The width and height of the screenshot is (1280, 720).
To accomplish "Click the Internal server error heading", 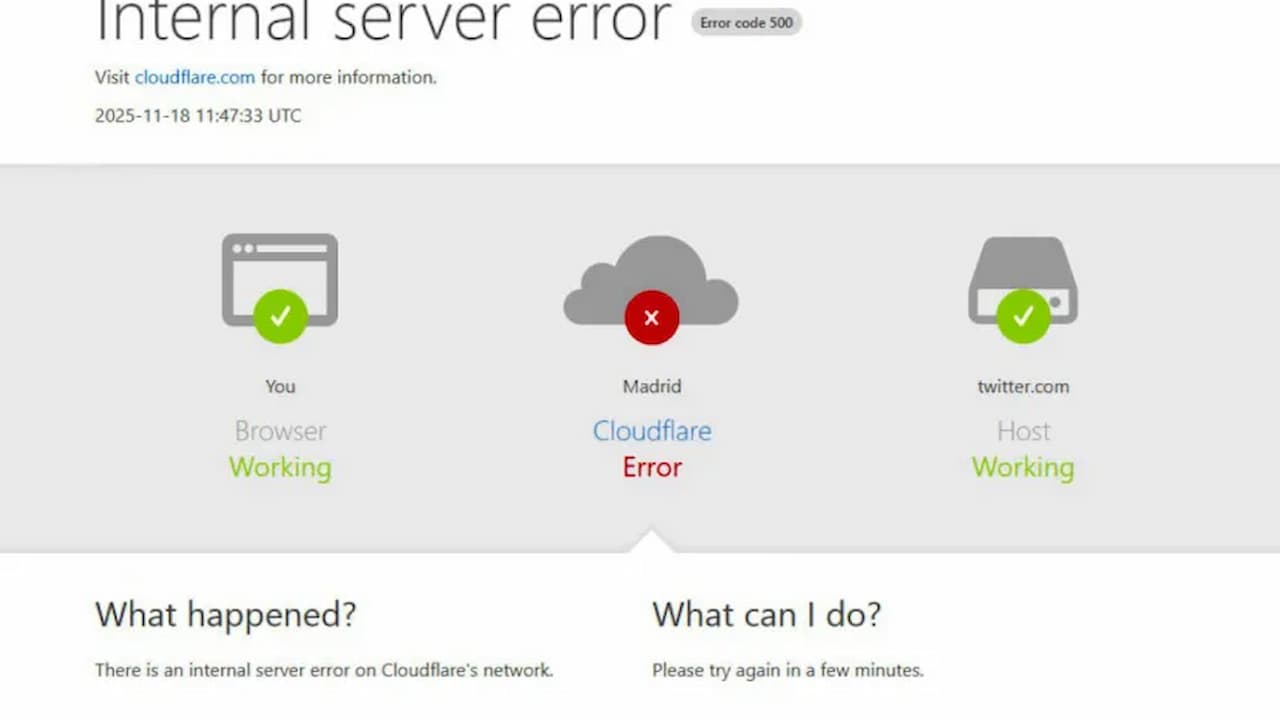I will (383, 20).
